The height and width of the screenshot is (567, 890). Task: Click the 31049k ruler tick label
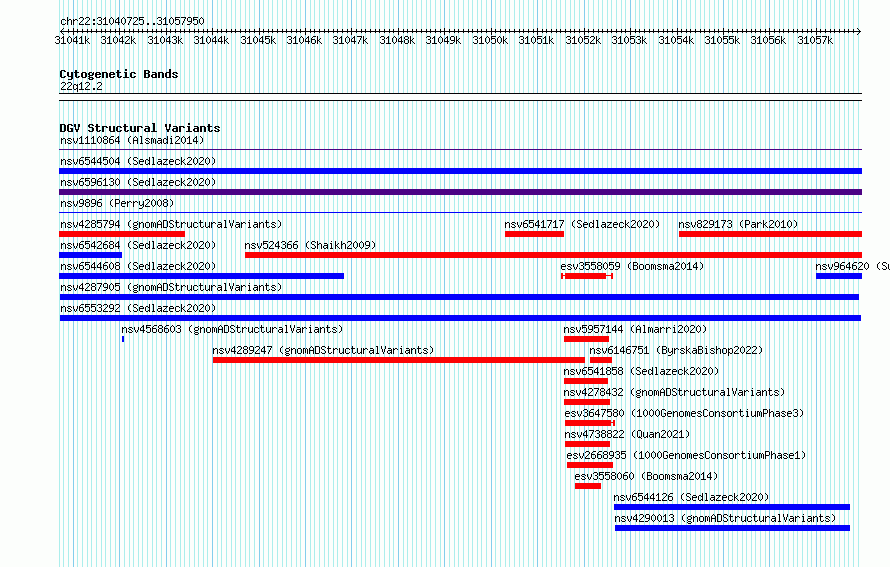coord(443,40)
